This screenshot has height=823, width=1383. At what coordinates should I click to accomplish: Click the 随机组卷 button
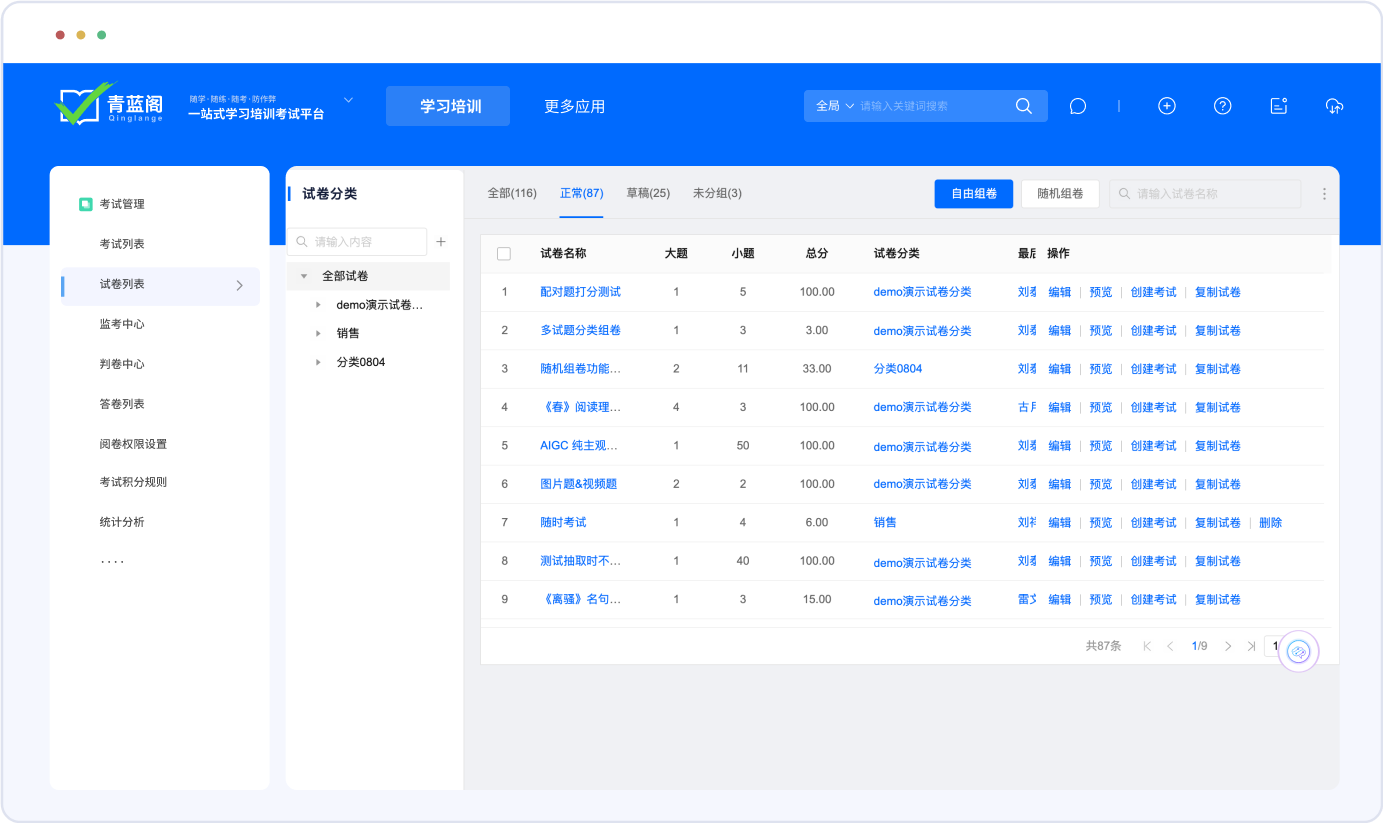(x=1060, y=194)
